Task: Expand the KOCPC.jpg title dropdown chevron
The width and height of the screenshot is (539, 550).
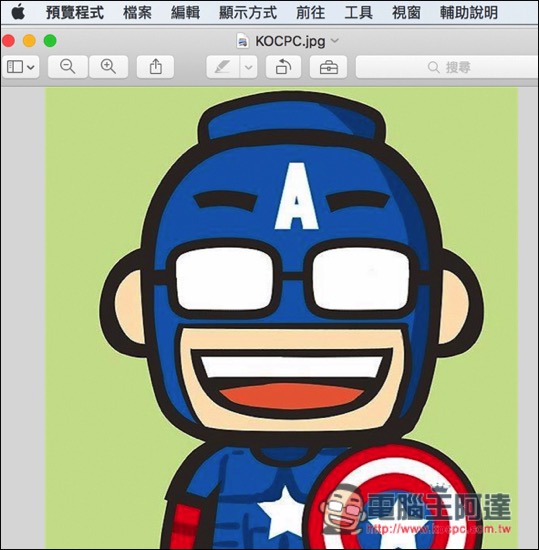Action: (x=335, y=41)
